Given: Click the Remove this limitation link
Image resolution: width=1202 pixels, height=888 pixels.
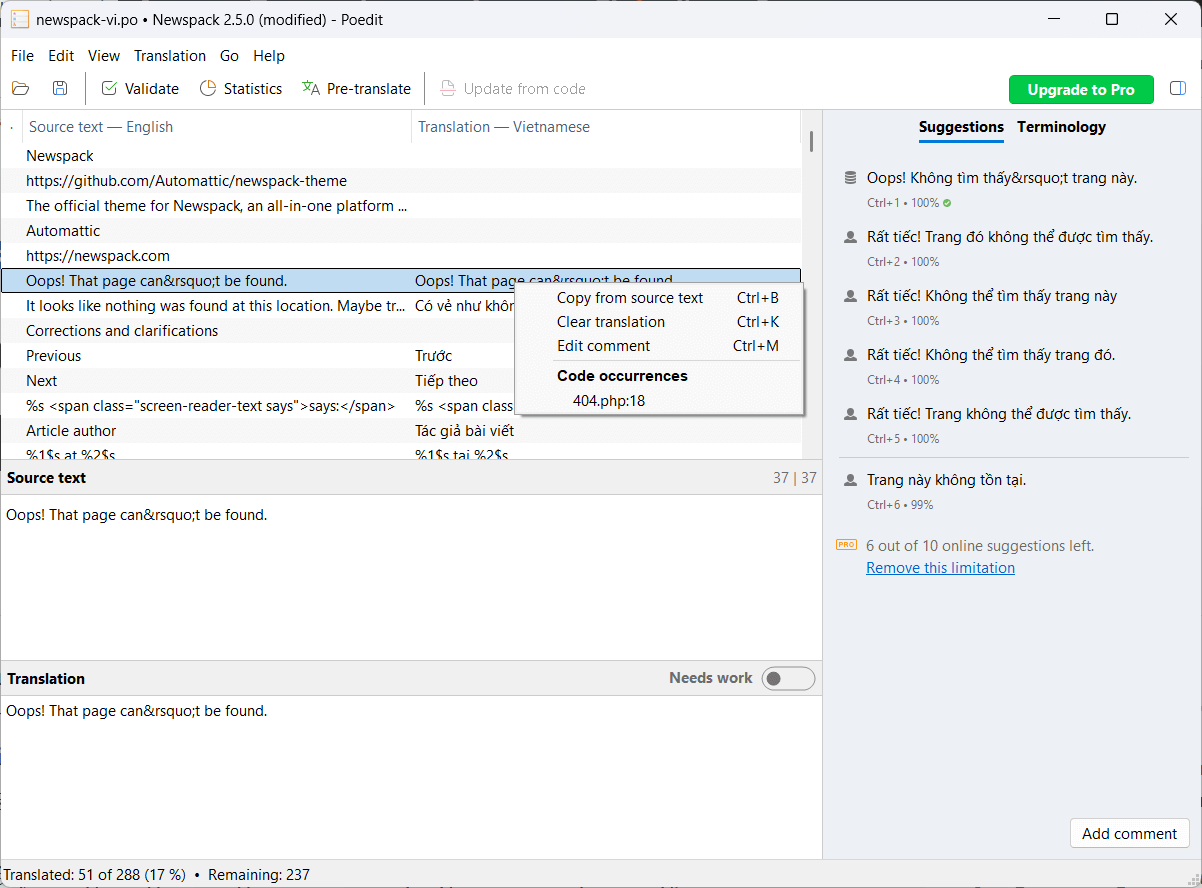Looking at the screenshot, I should pos(940,568).
